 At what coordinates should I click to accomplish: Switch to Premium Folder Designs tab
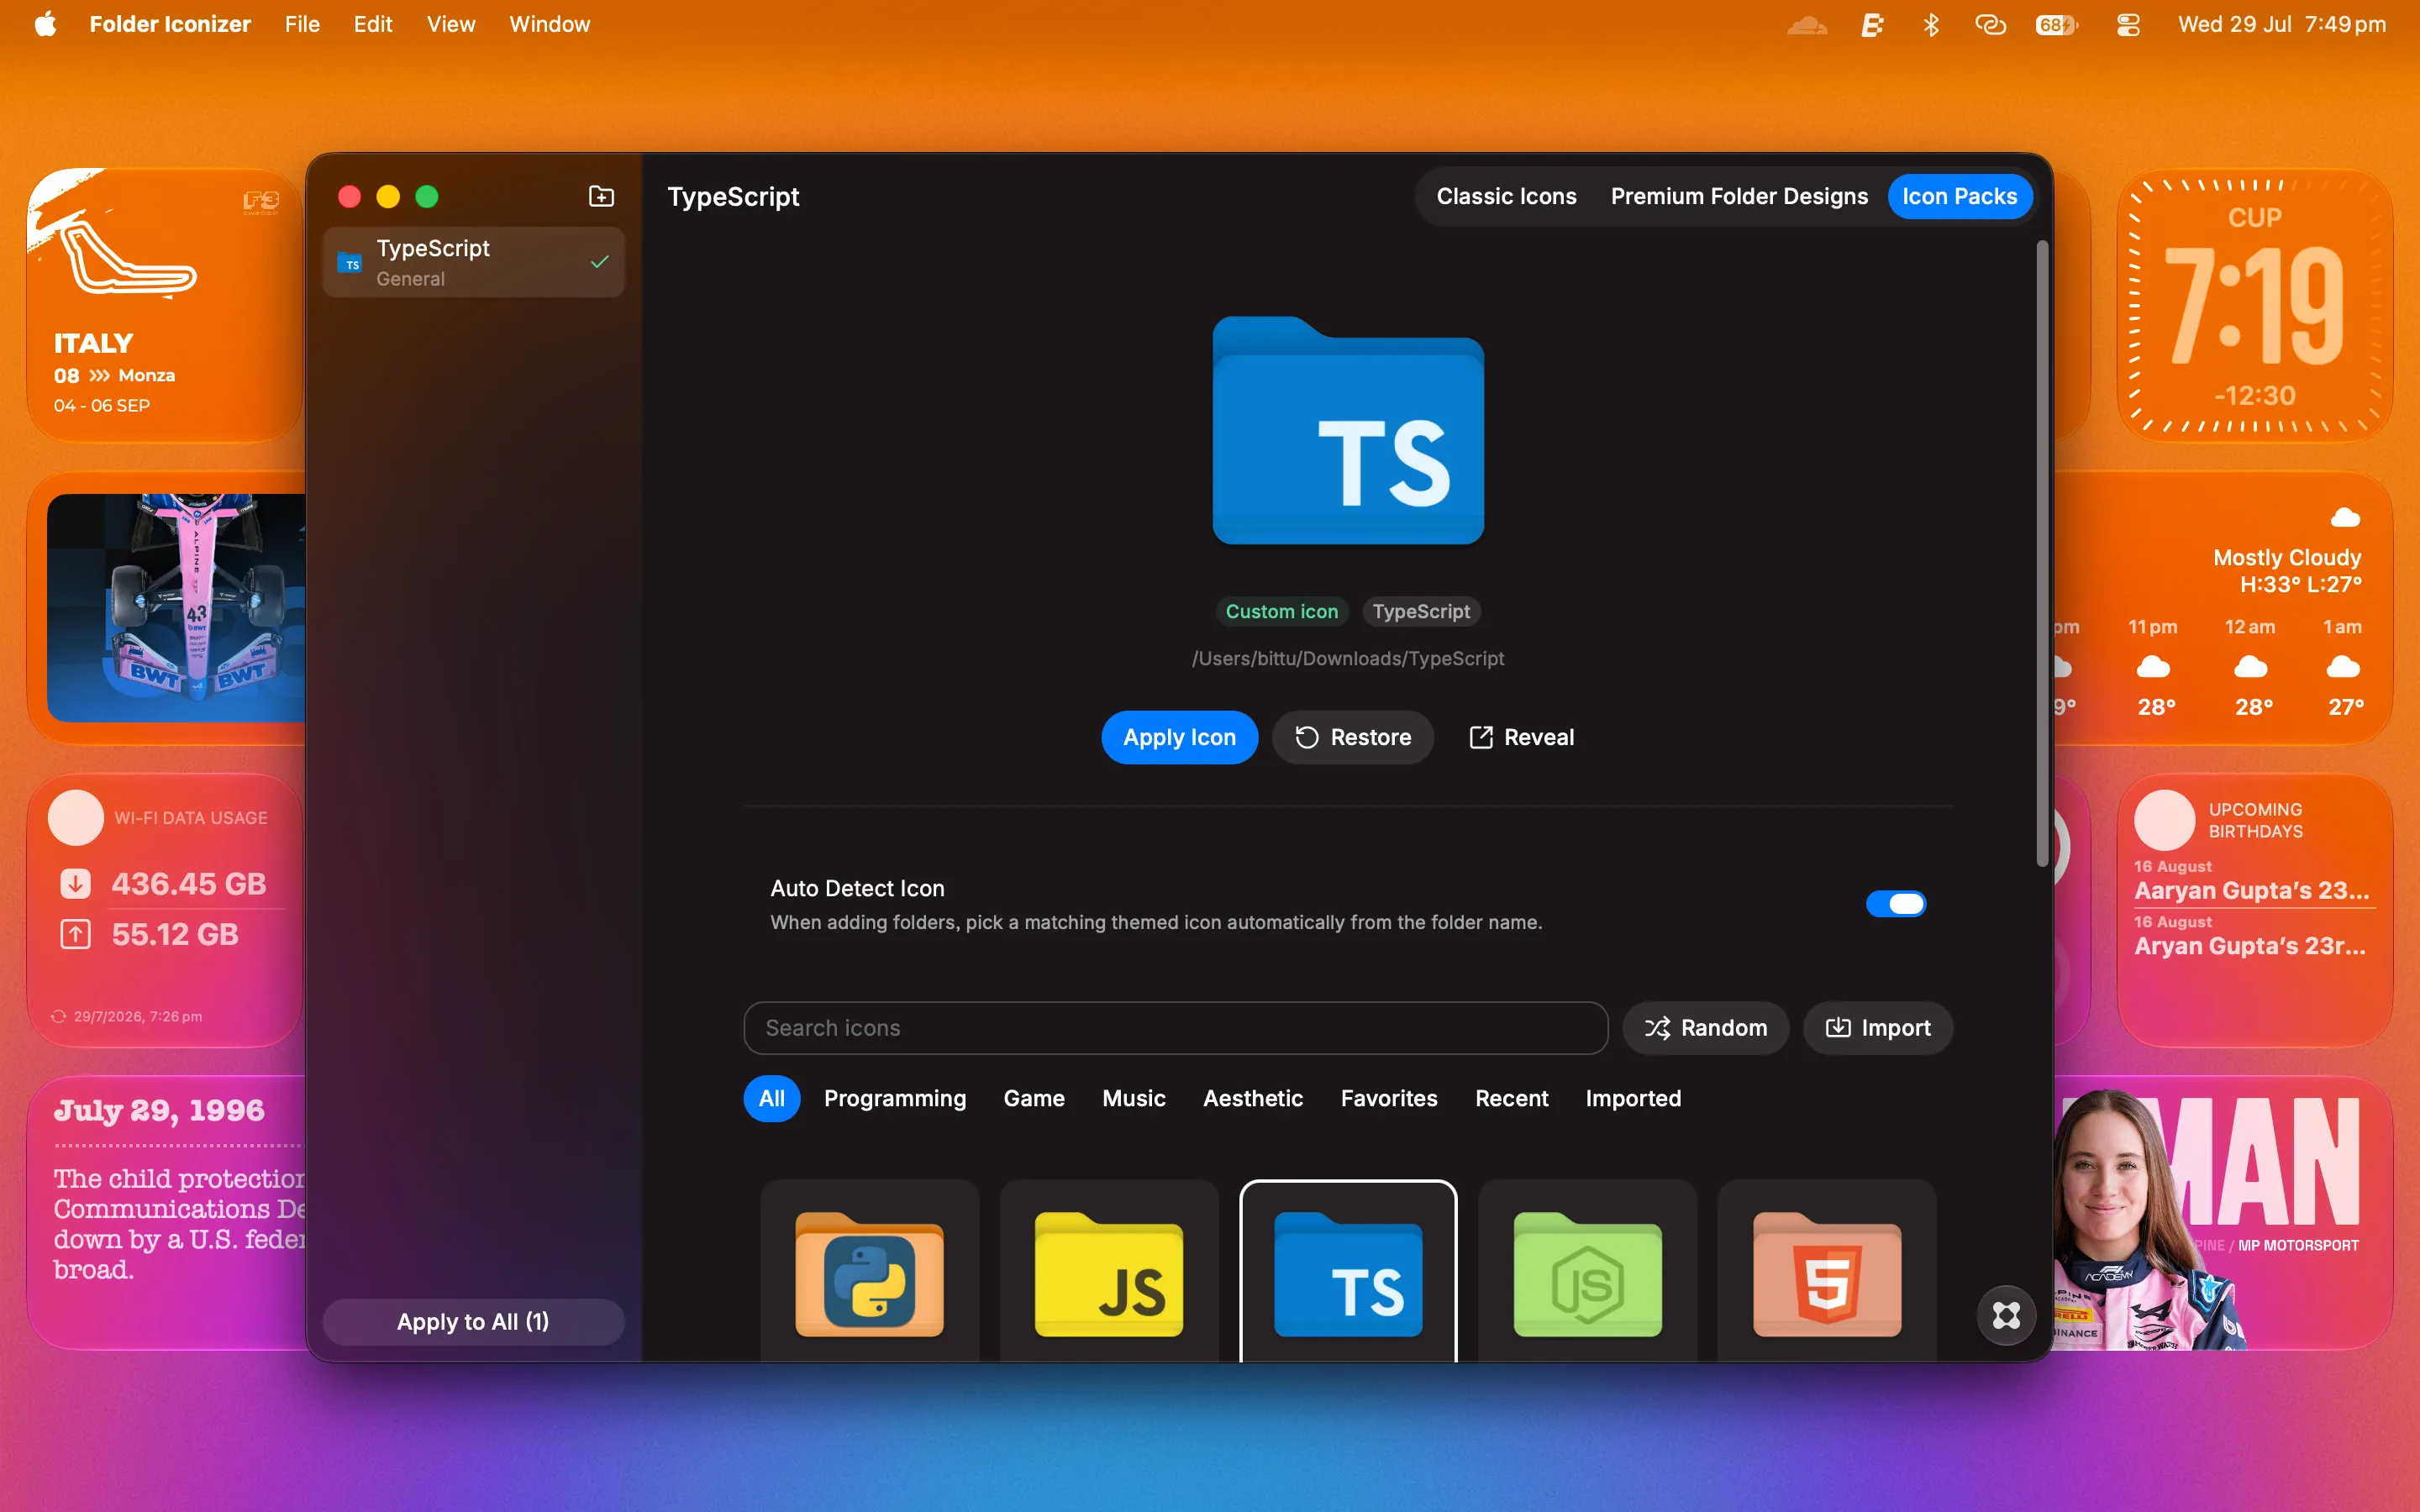1739,196
